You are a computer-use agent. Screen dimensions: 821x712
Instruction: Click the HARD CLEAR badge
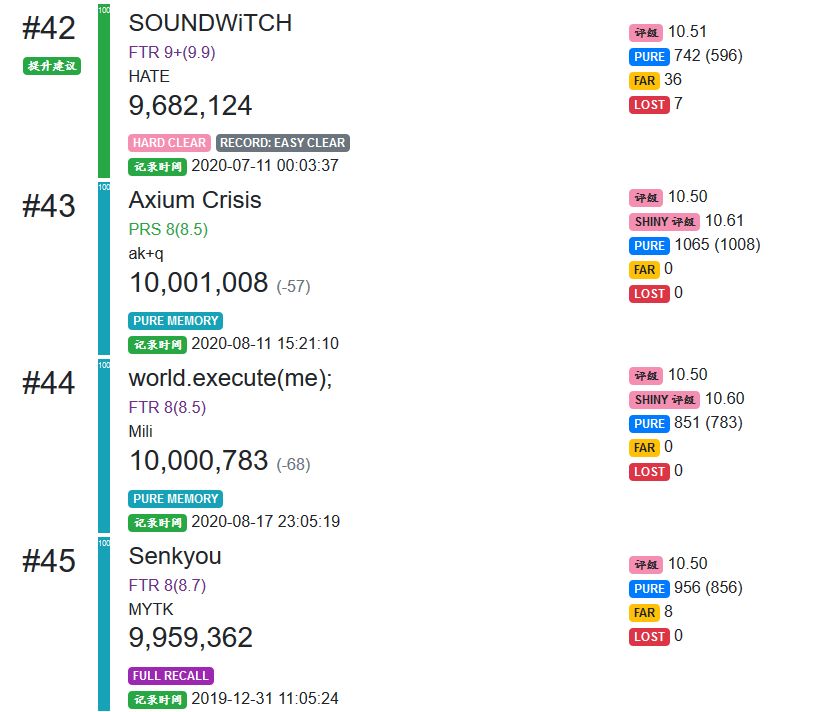tap(169, 143)
